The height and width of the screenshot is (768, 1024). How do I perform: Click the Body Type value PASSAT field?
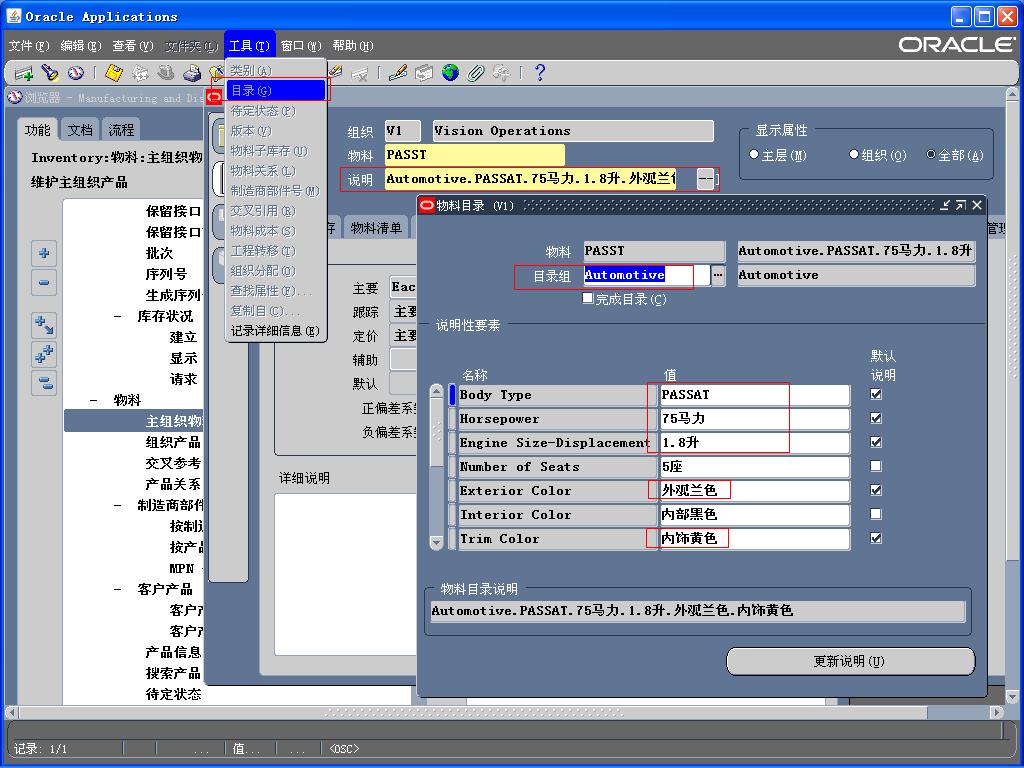tap(754, 394)
